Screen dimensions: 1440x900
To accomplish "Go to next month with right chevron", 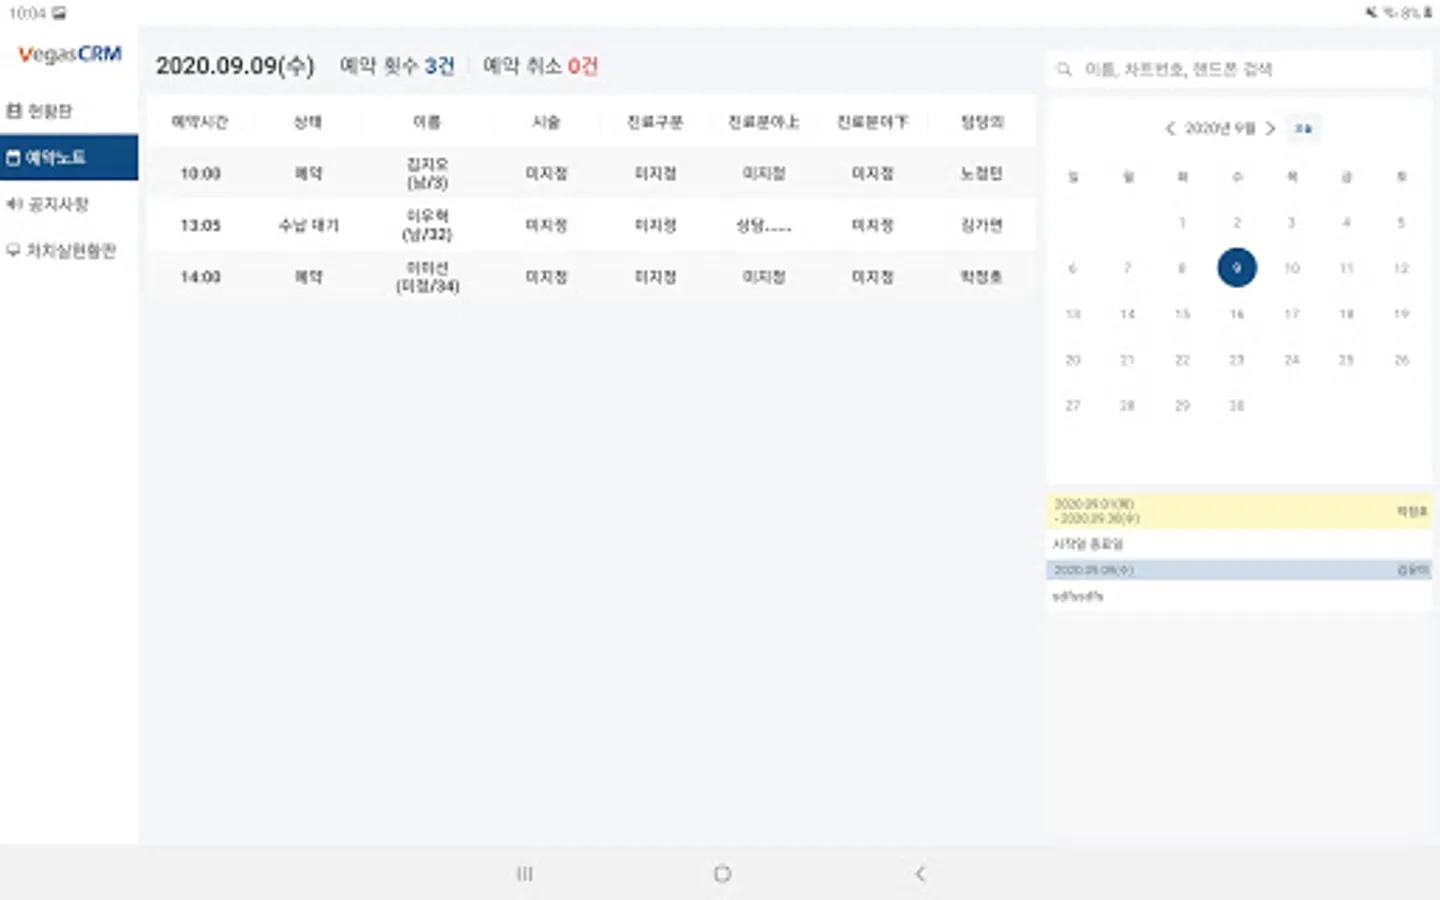I will (1270, 128).
